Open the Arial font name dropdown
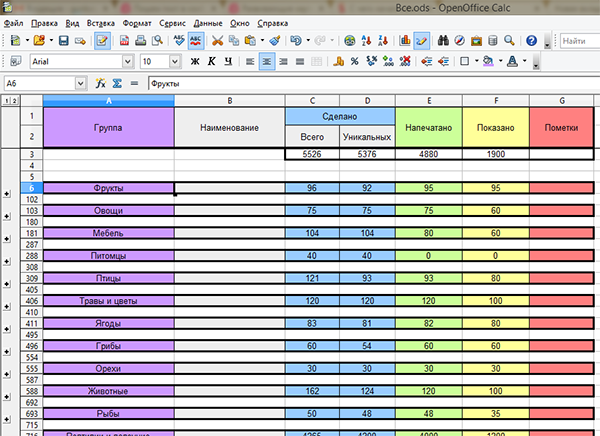 (x=128, y=62)
